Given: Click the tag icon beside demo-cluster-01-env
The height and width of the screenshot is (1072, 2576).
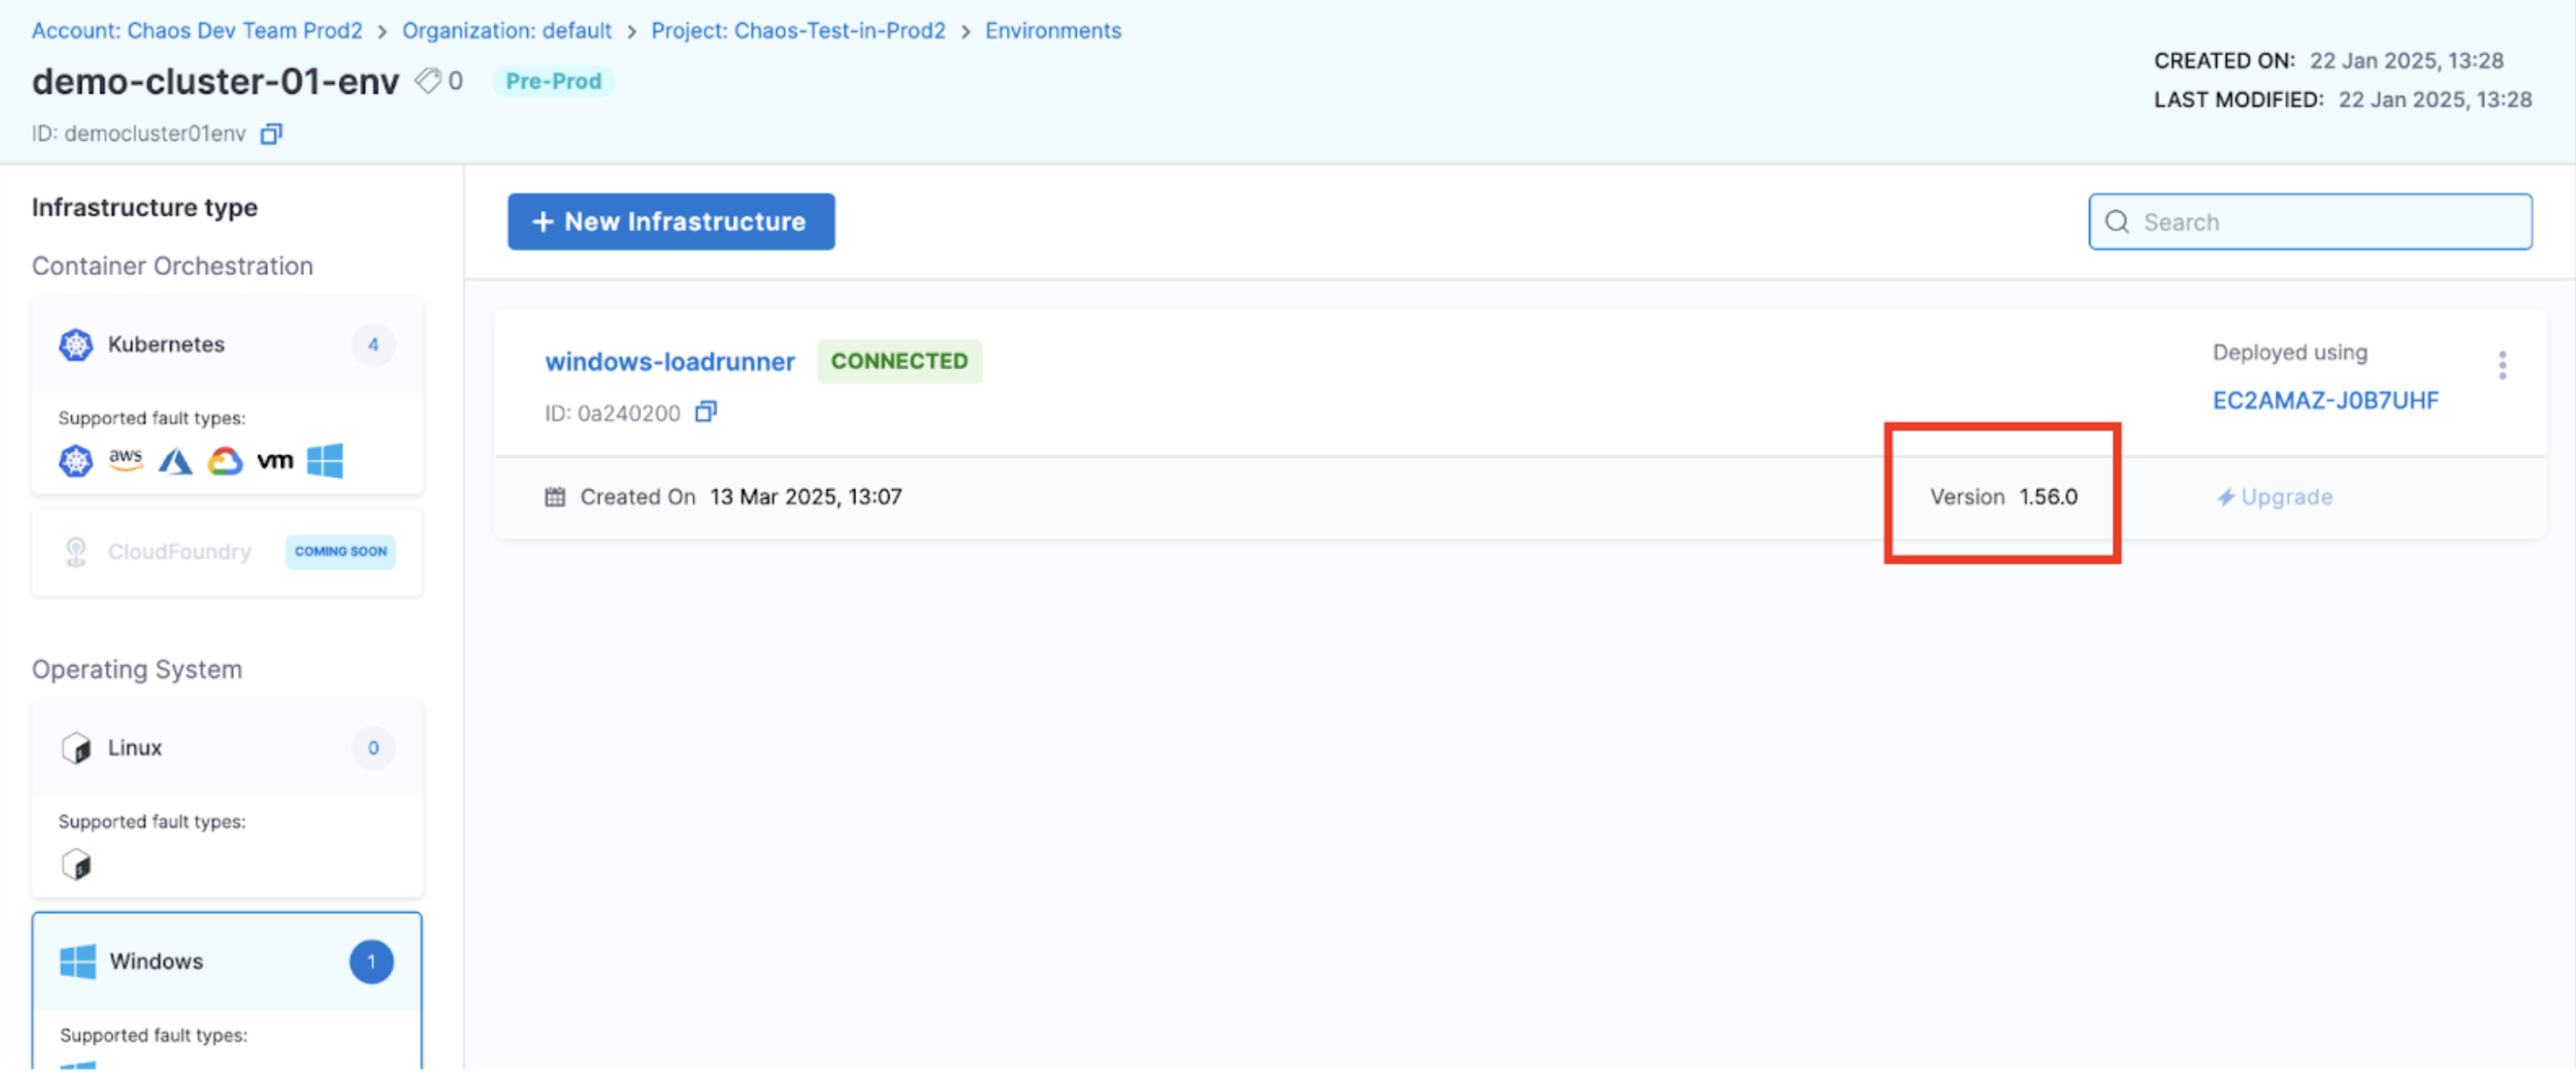Looking at the screenshot, I should 428,81.
